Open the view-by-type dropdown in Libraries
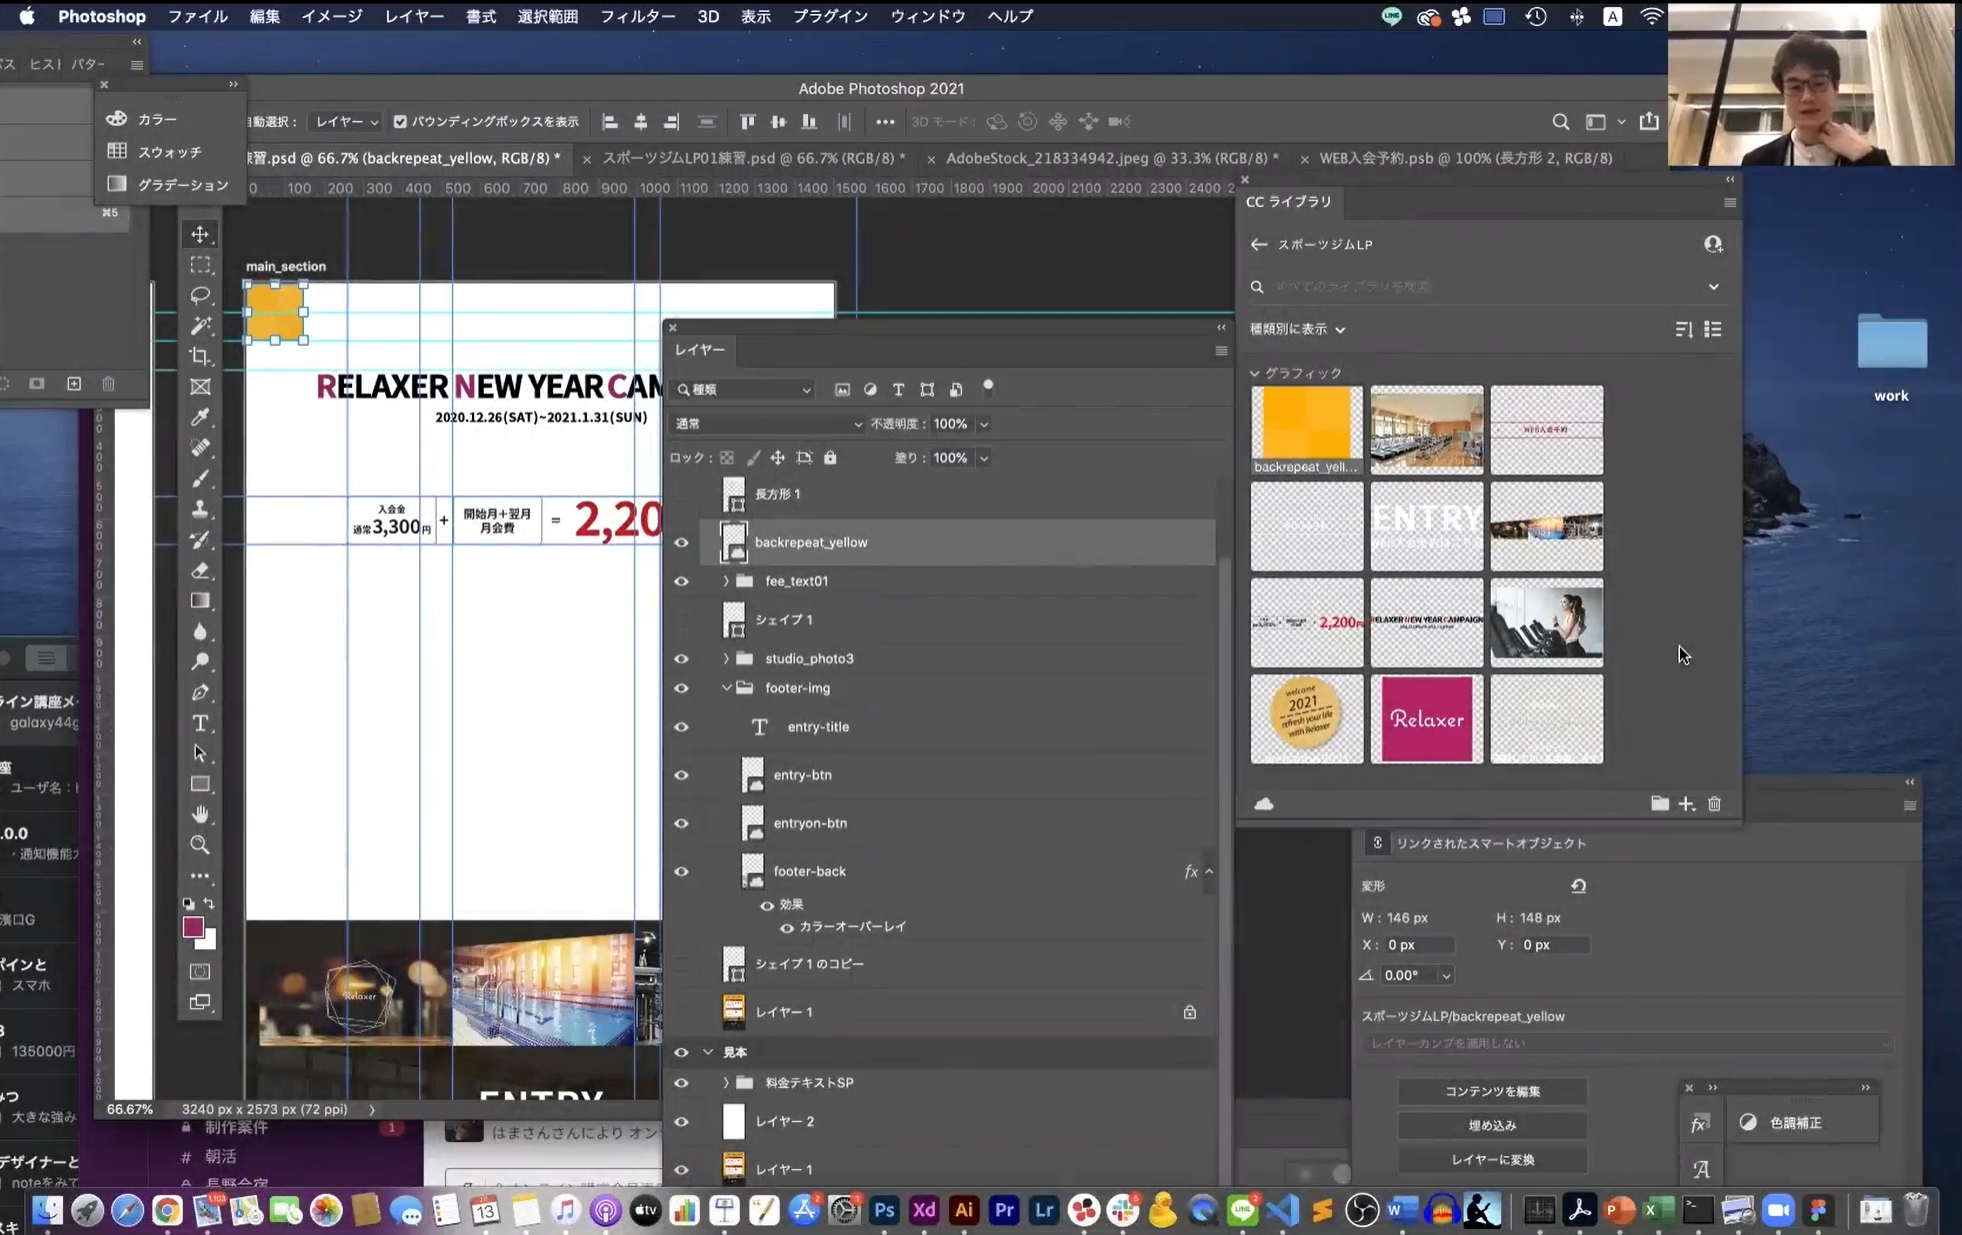This screenshot has height=1235, width=1962. 1297,329
